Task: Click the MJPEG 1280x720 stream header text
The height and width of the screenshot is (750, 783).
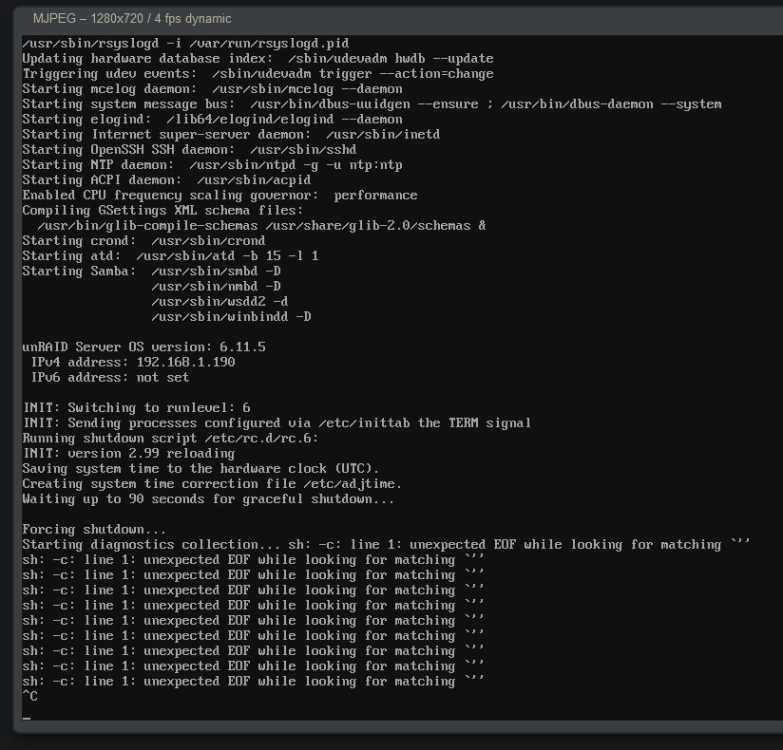Action: (x=132, y=19)
